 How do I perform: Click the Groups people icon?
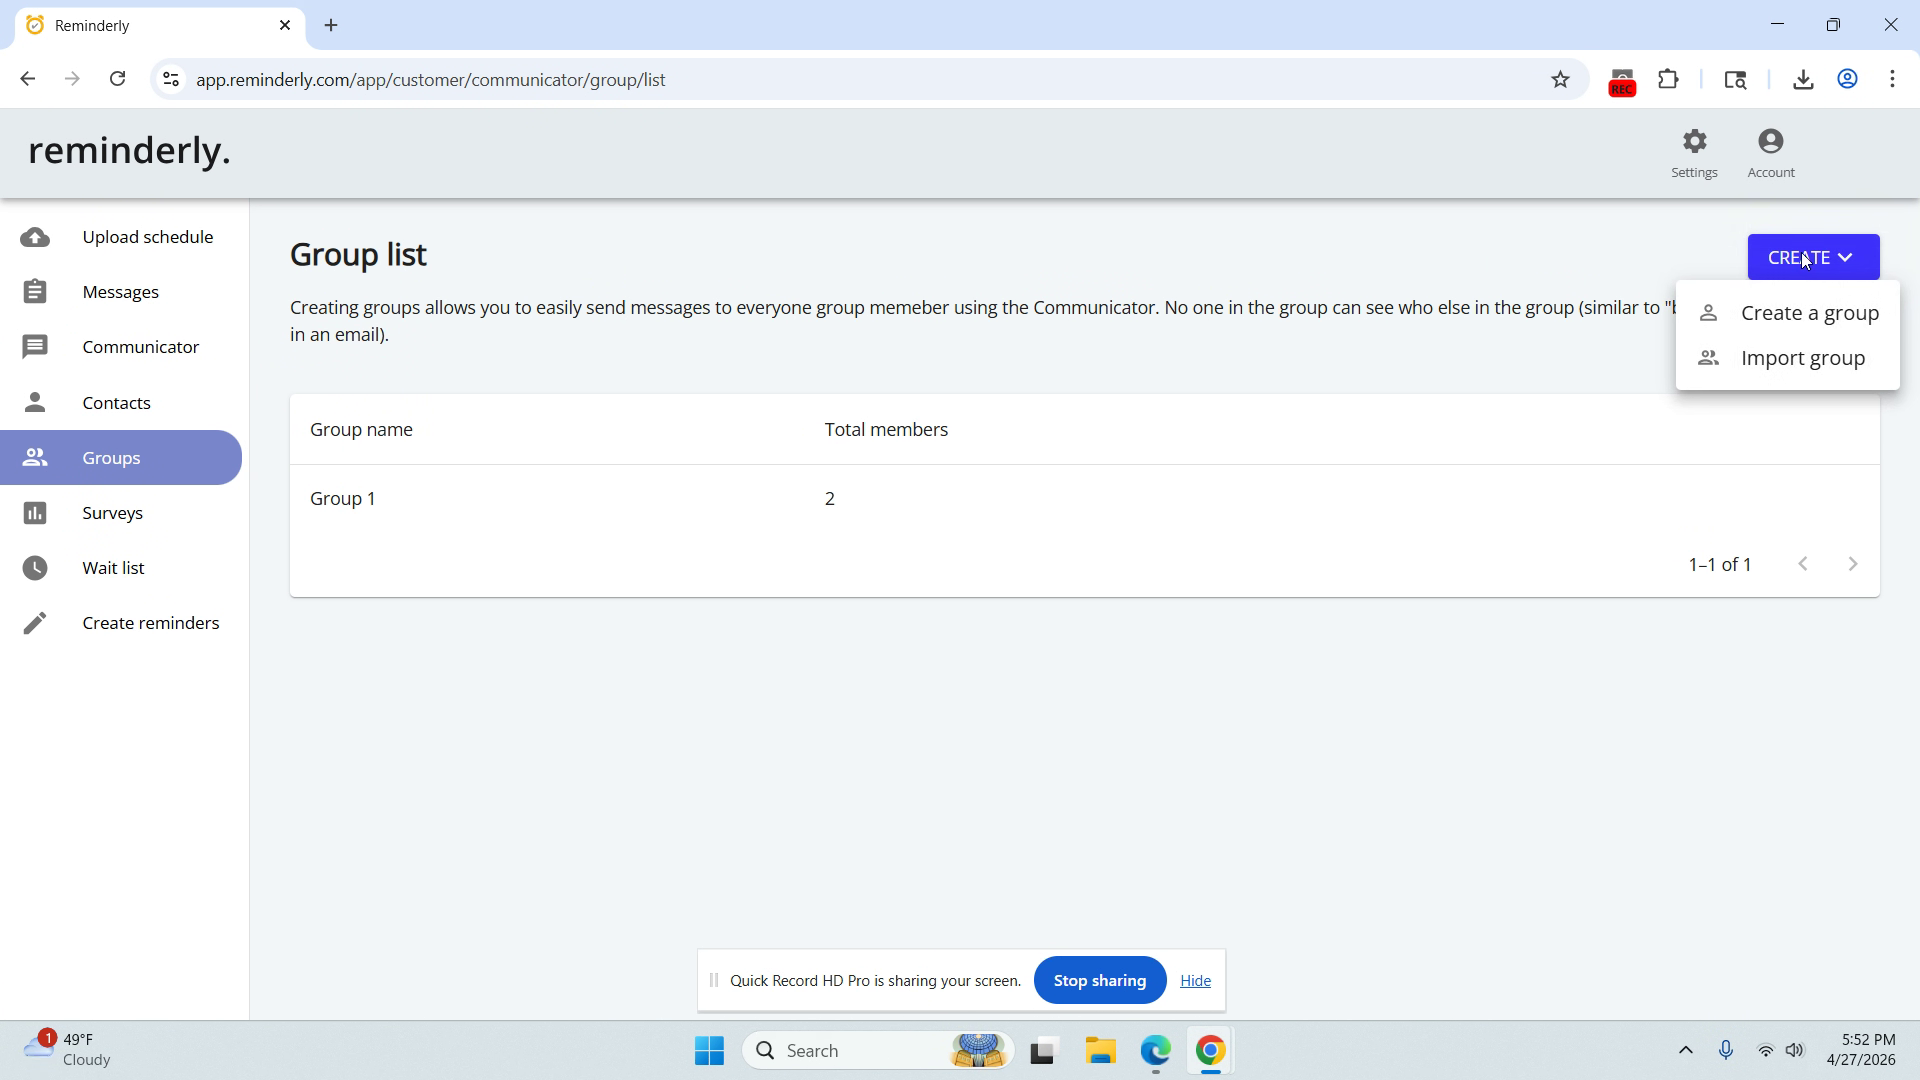[35, 457]
